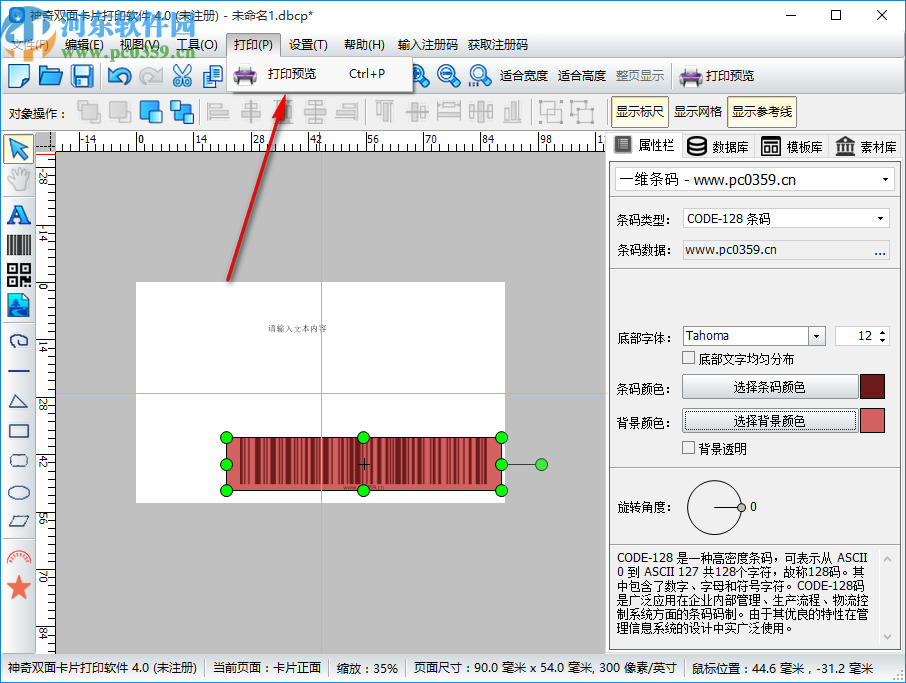The image size is (906, 683).
Task: Pick the insert image tool
Action: (18, 305)
